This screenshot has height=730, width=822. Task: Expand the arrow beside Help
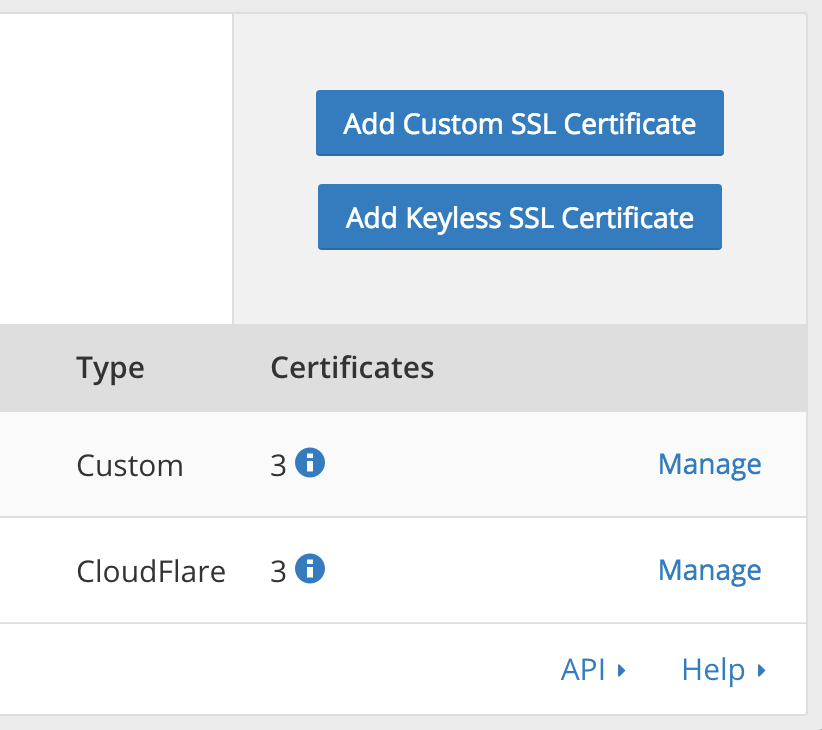pos(762,671)
